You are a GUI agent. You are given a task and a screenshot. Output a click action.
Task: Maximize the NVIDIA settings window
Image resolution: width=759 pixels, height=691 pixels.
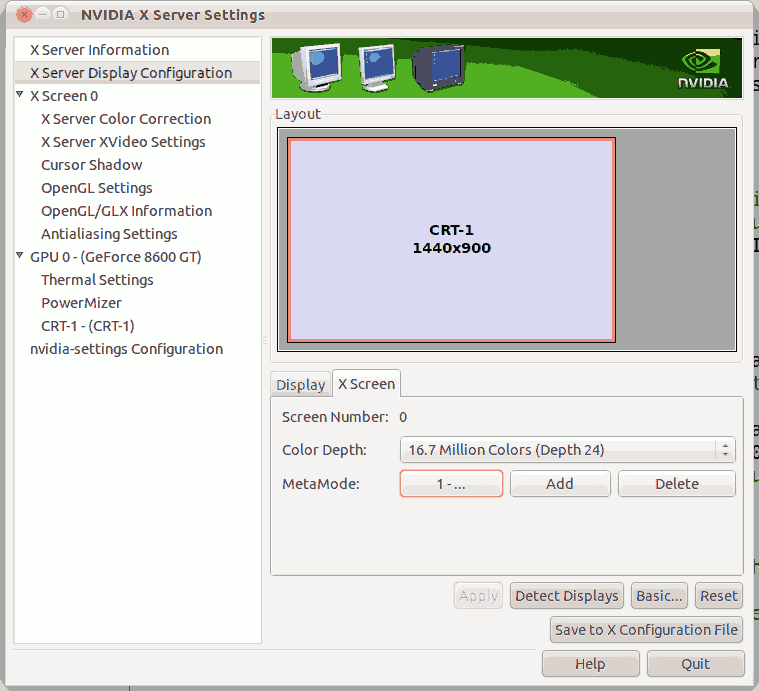click(x=61, y=15)
